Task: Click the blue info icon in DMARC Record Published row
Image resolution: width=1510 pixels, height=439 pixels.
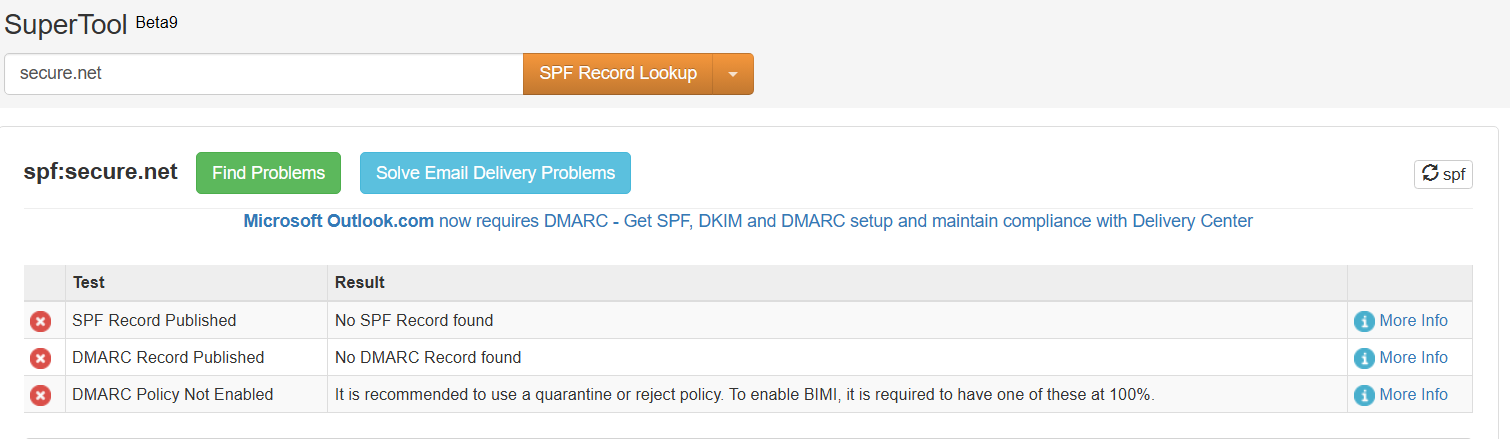Action: tap(1364, 358)
